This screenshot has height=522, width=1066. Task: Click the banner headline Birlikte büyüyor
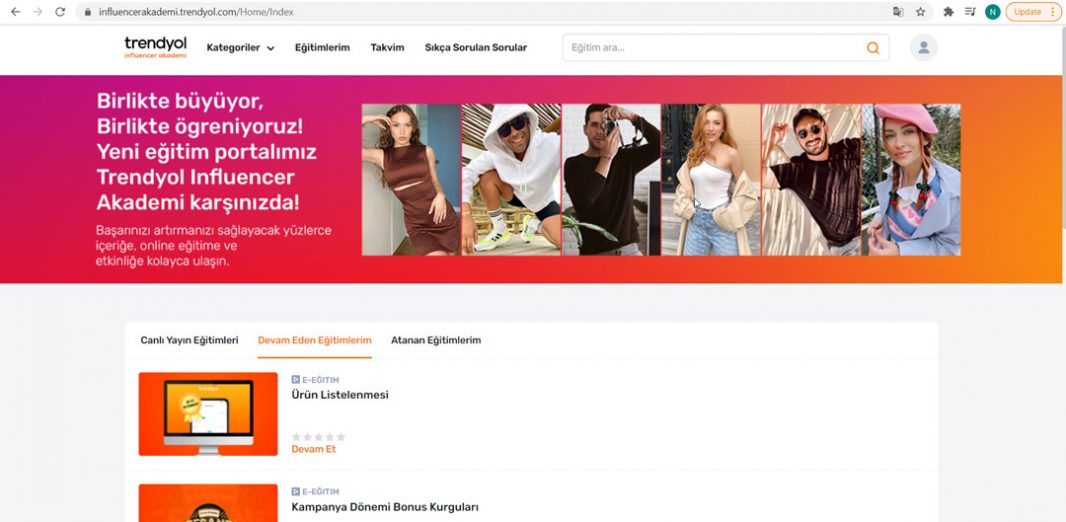pyautogui.click(x=179, y=101)
